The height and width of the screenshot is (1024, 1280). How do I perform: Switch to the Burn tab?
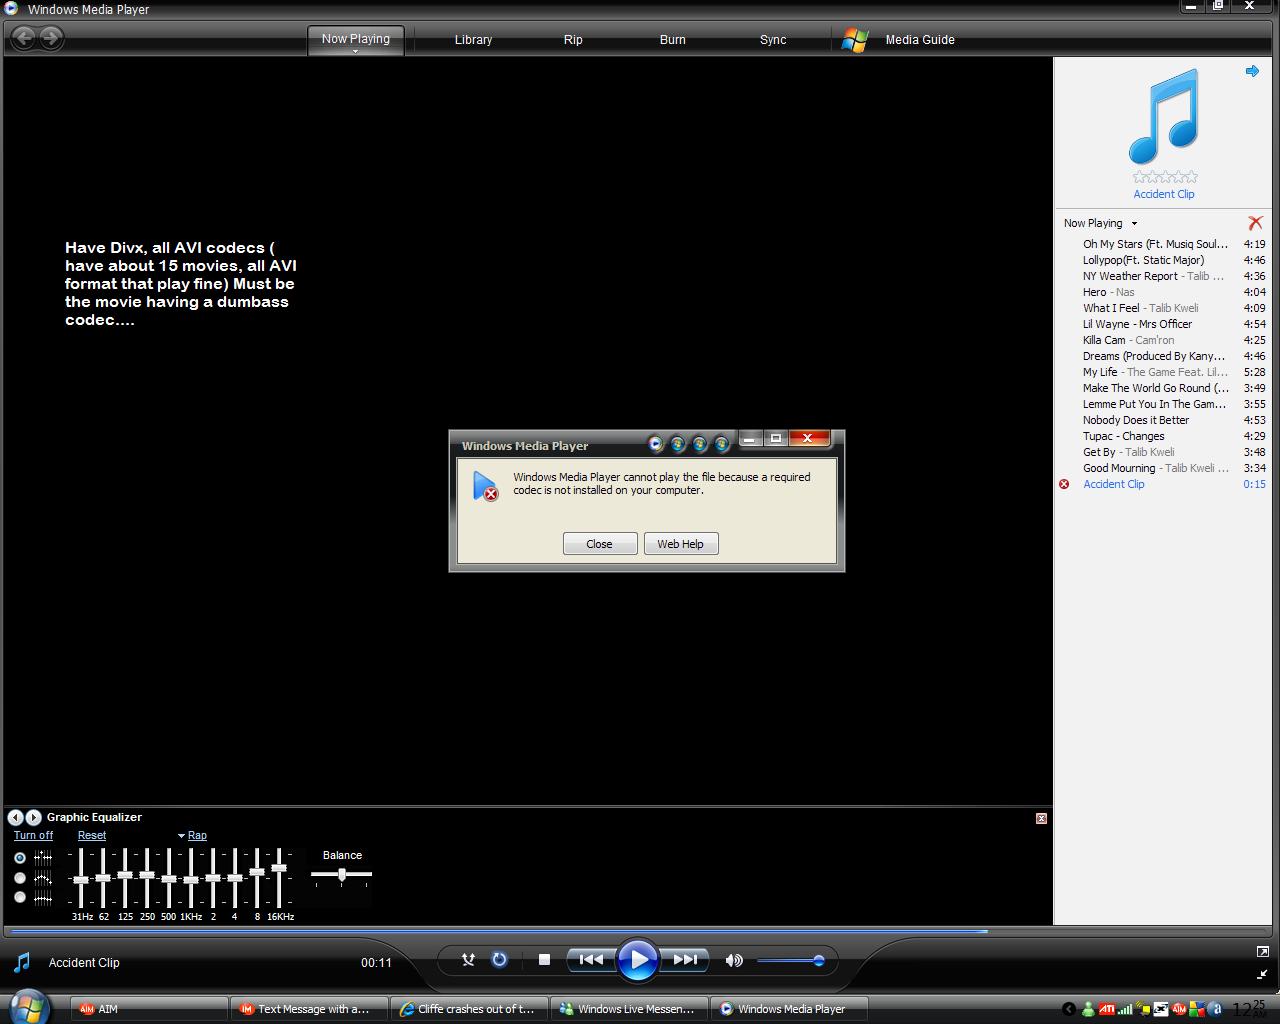673,40
